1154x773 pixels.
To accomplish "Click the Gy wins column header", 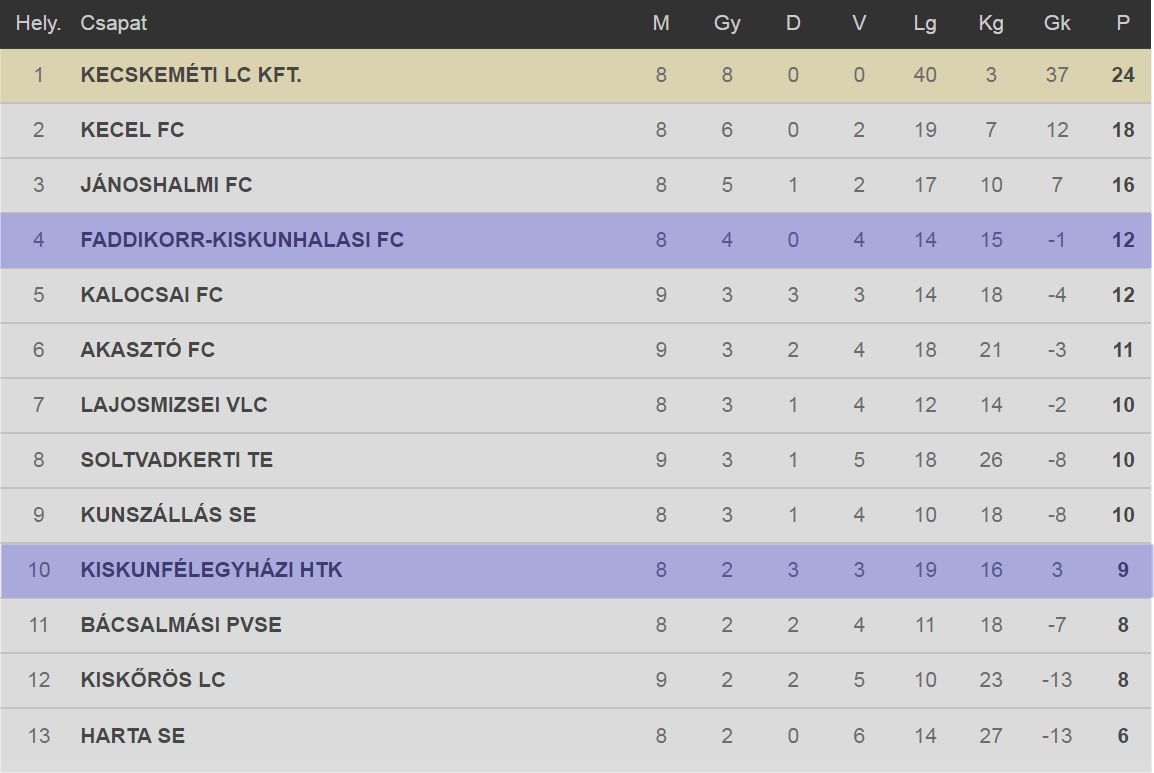I will tap(727, 23).
